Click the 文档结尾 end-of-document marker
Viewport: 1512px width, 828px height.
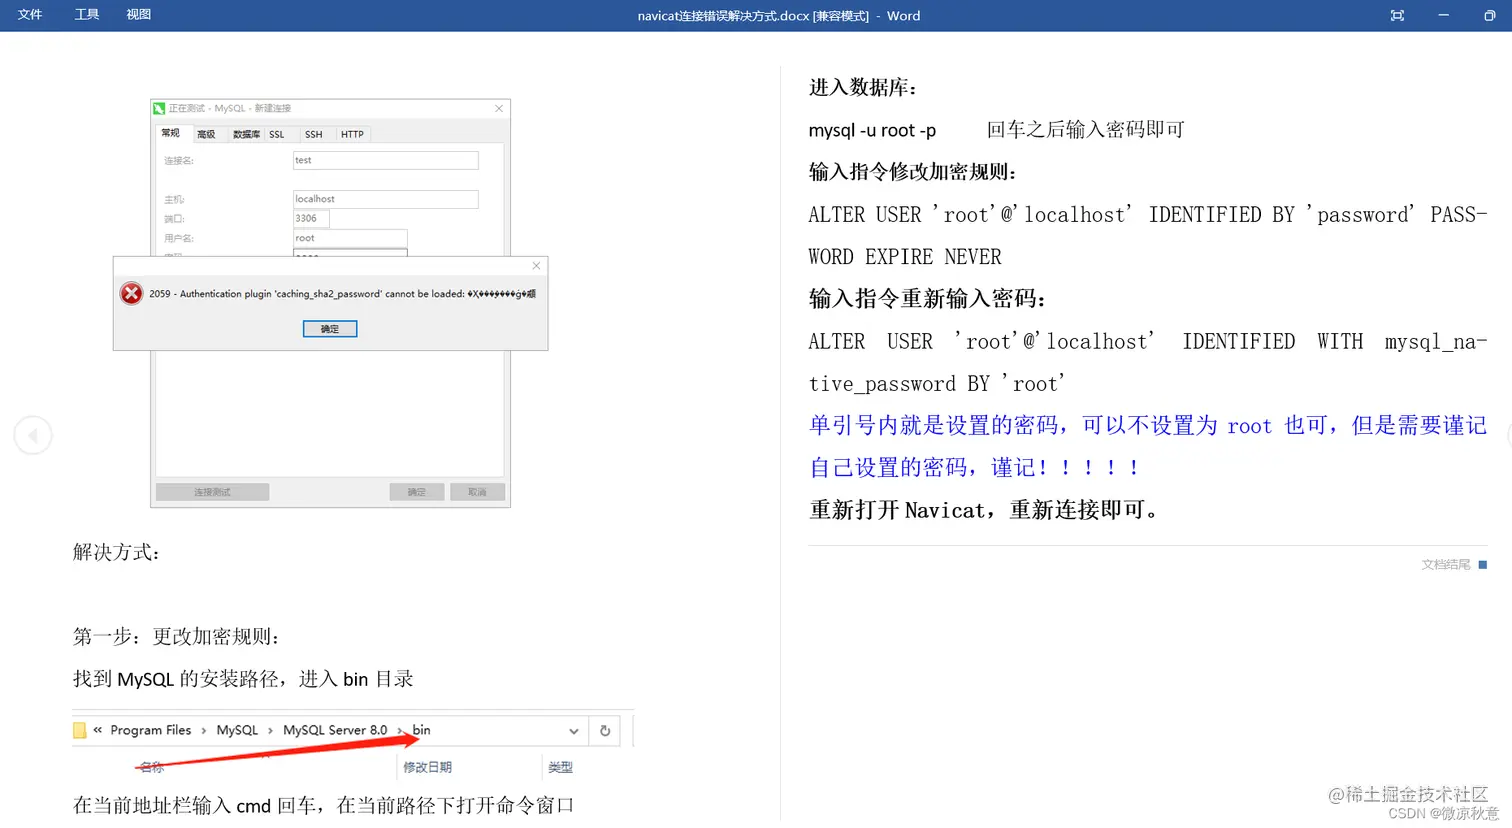tap(1454, 565)
